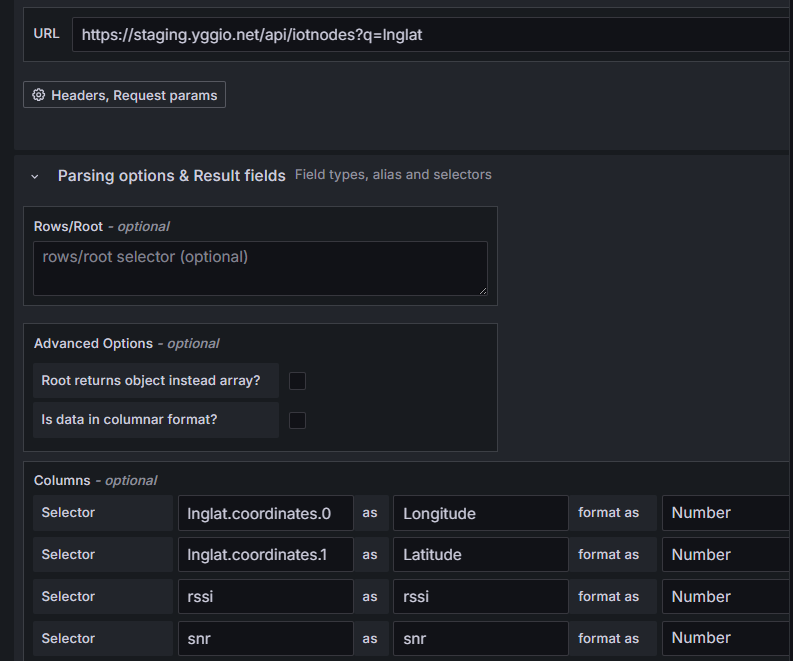Edit the rssi selector input
793x661 pixels.
tap(265, 597)
